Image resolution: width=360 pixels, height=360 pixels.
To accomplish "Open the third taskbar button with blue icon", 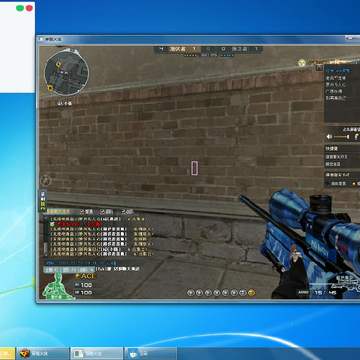I will 151,353.
